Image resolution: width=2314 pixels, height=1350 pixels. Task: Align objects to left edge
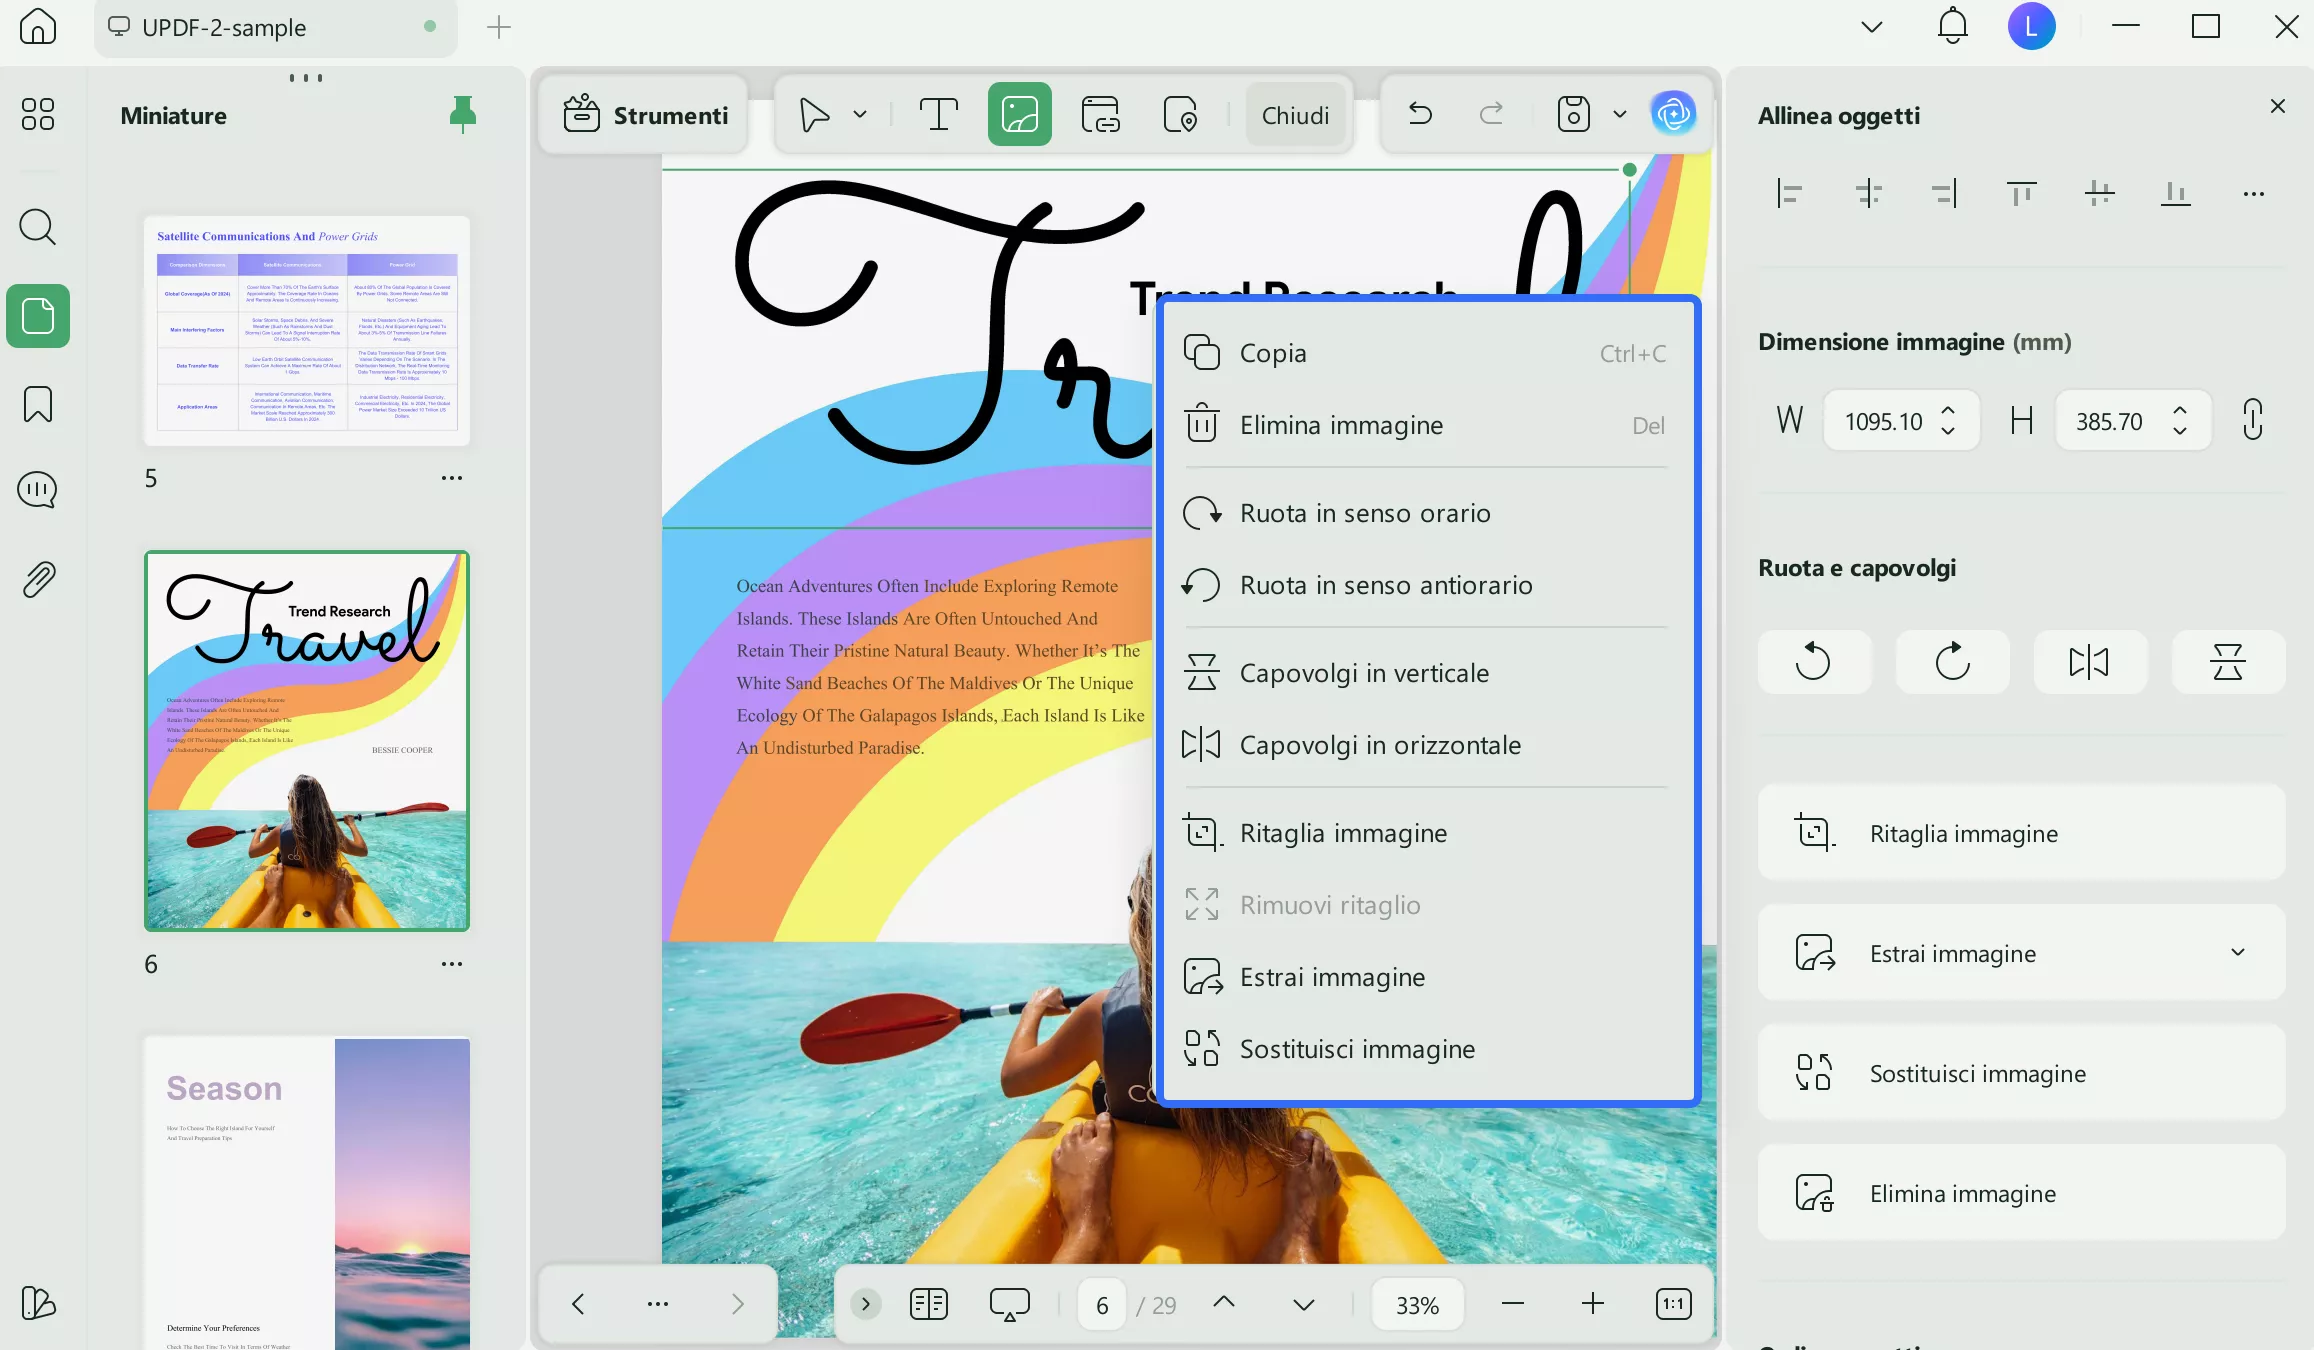tap(1789, 193)
